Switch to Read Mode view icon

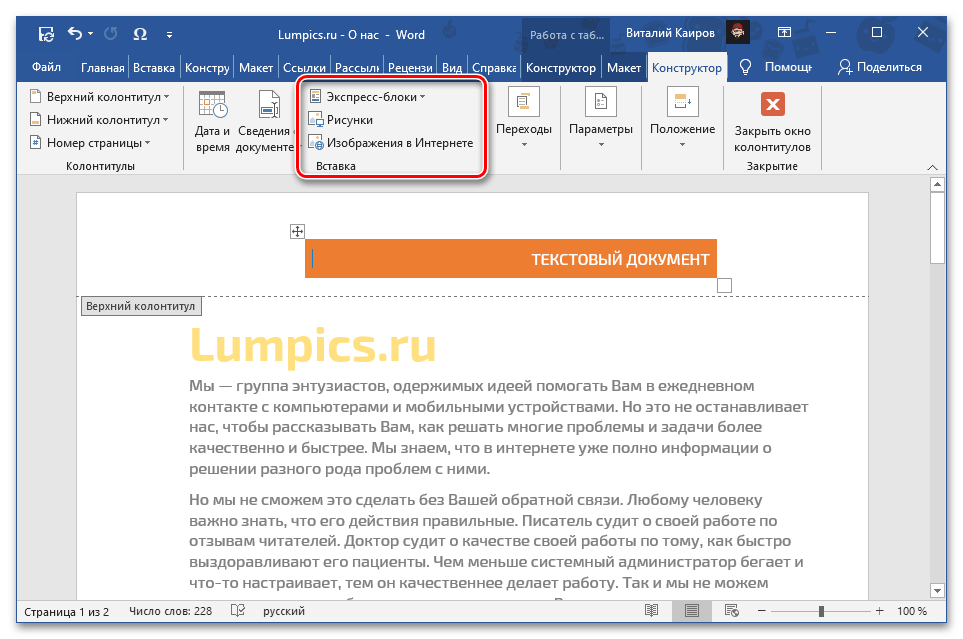point(652,611)
